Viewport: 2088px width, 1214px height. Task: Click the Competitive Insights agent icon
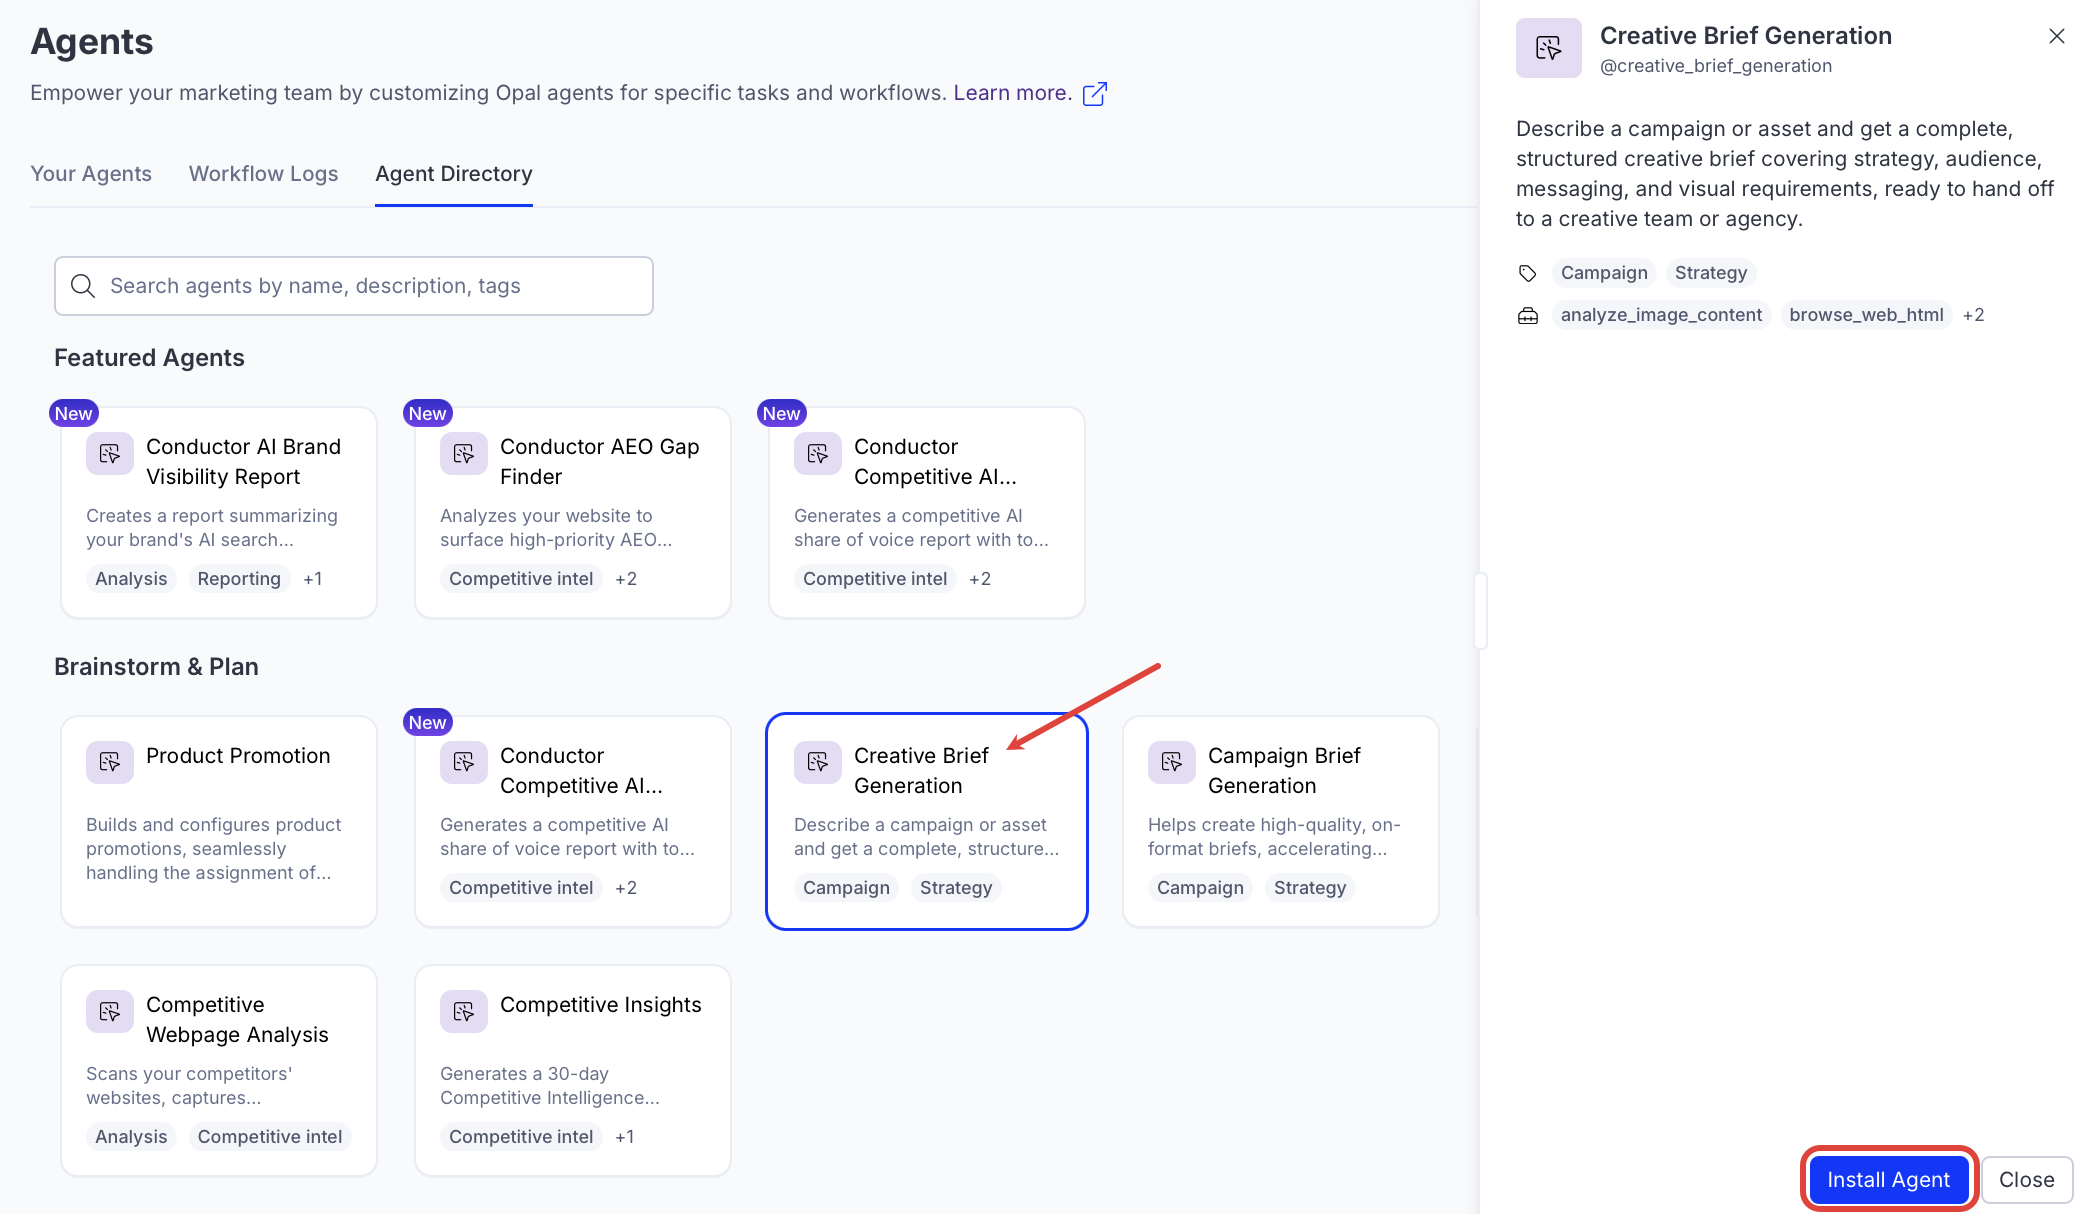coord(464,1012)
